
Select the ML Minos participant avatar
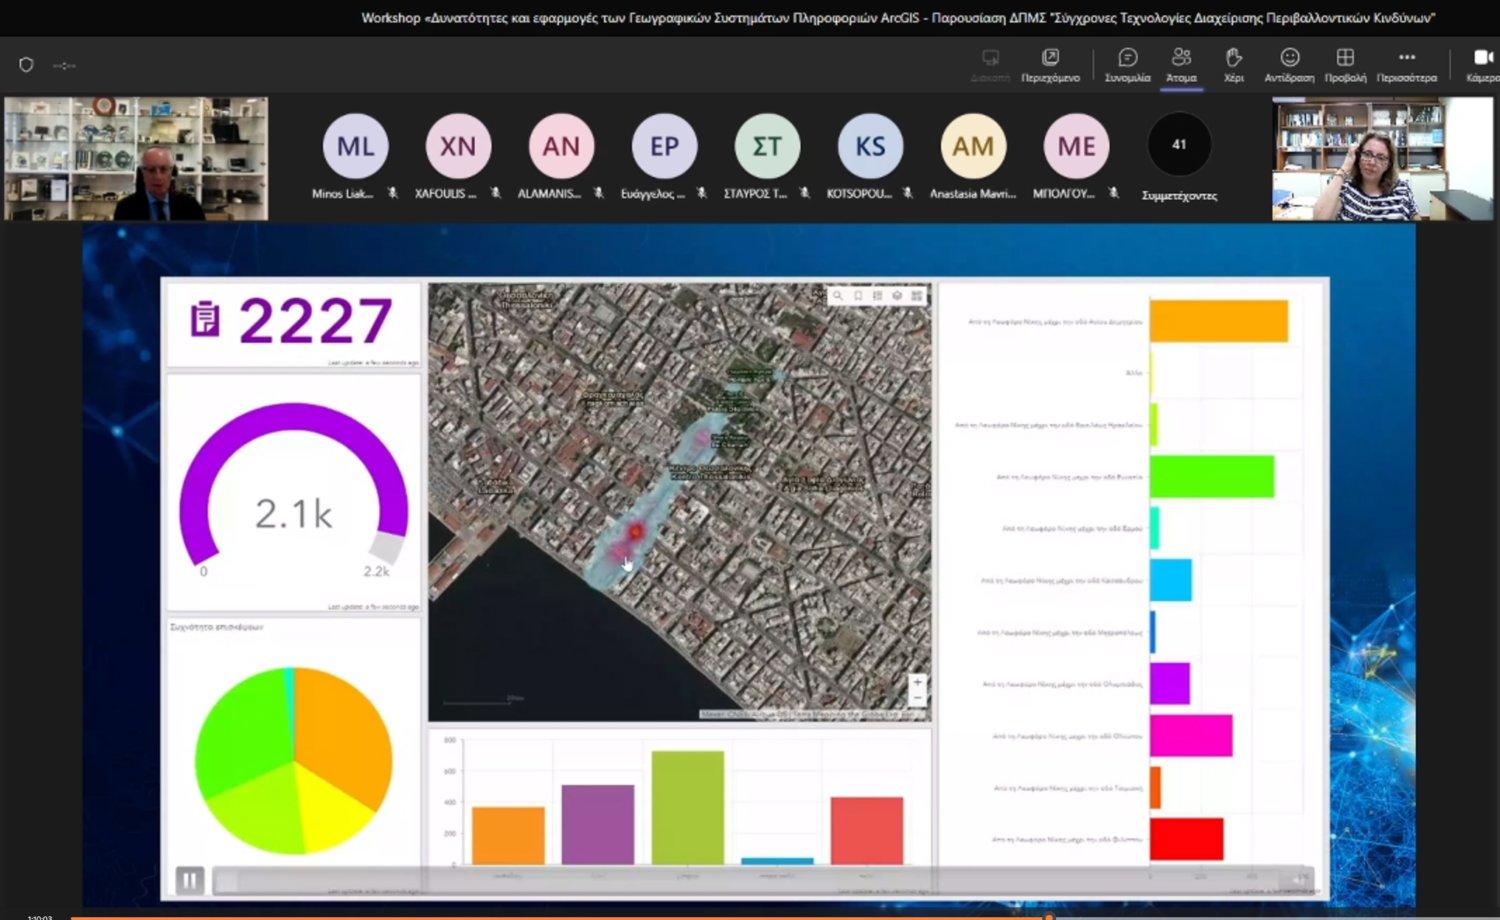pyautogui.click(x=355, y=147)
